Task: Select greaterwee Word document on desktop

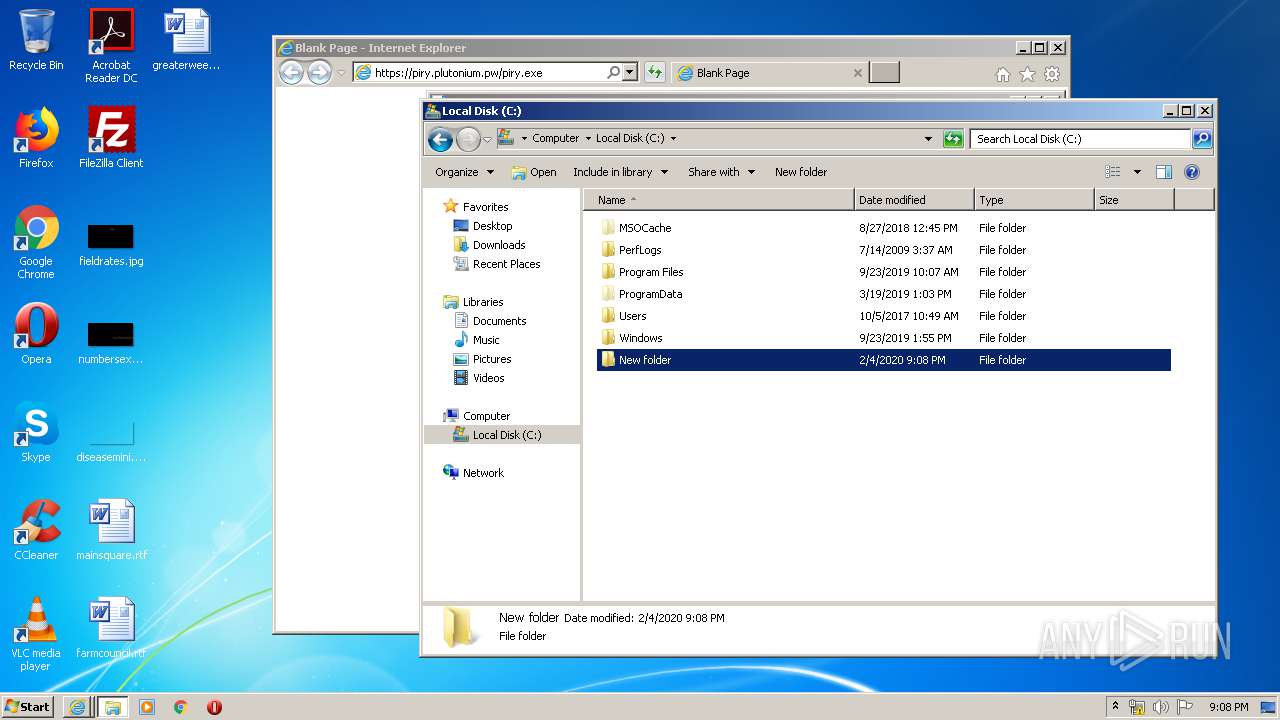Action: point(186,42)
